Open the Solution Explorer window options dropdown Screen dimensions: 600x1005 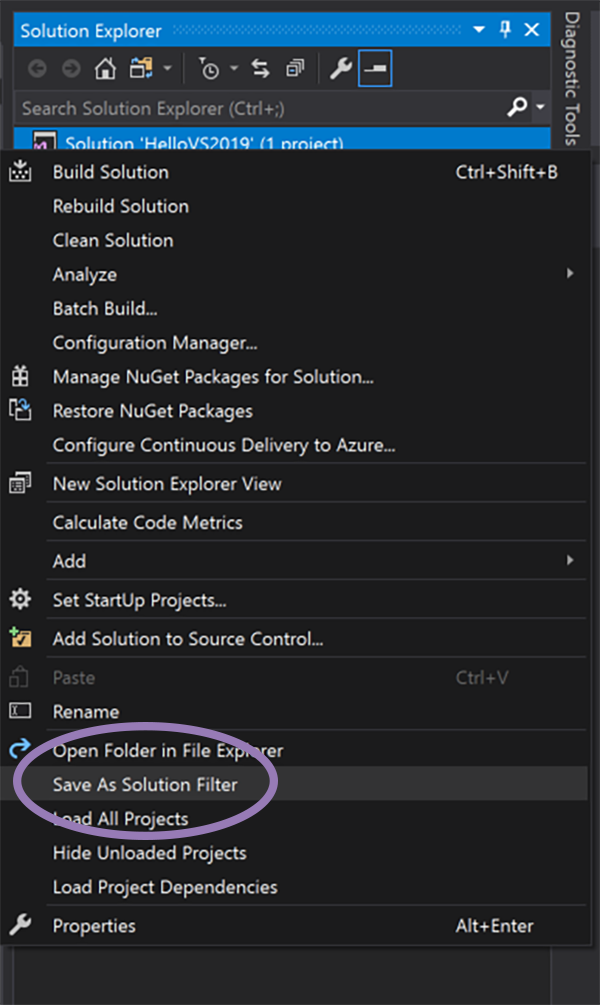479,30
